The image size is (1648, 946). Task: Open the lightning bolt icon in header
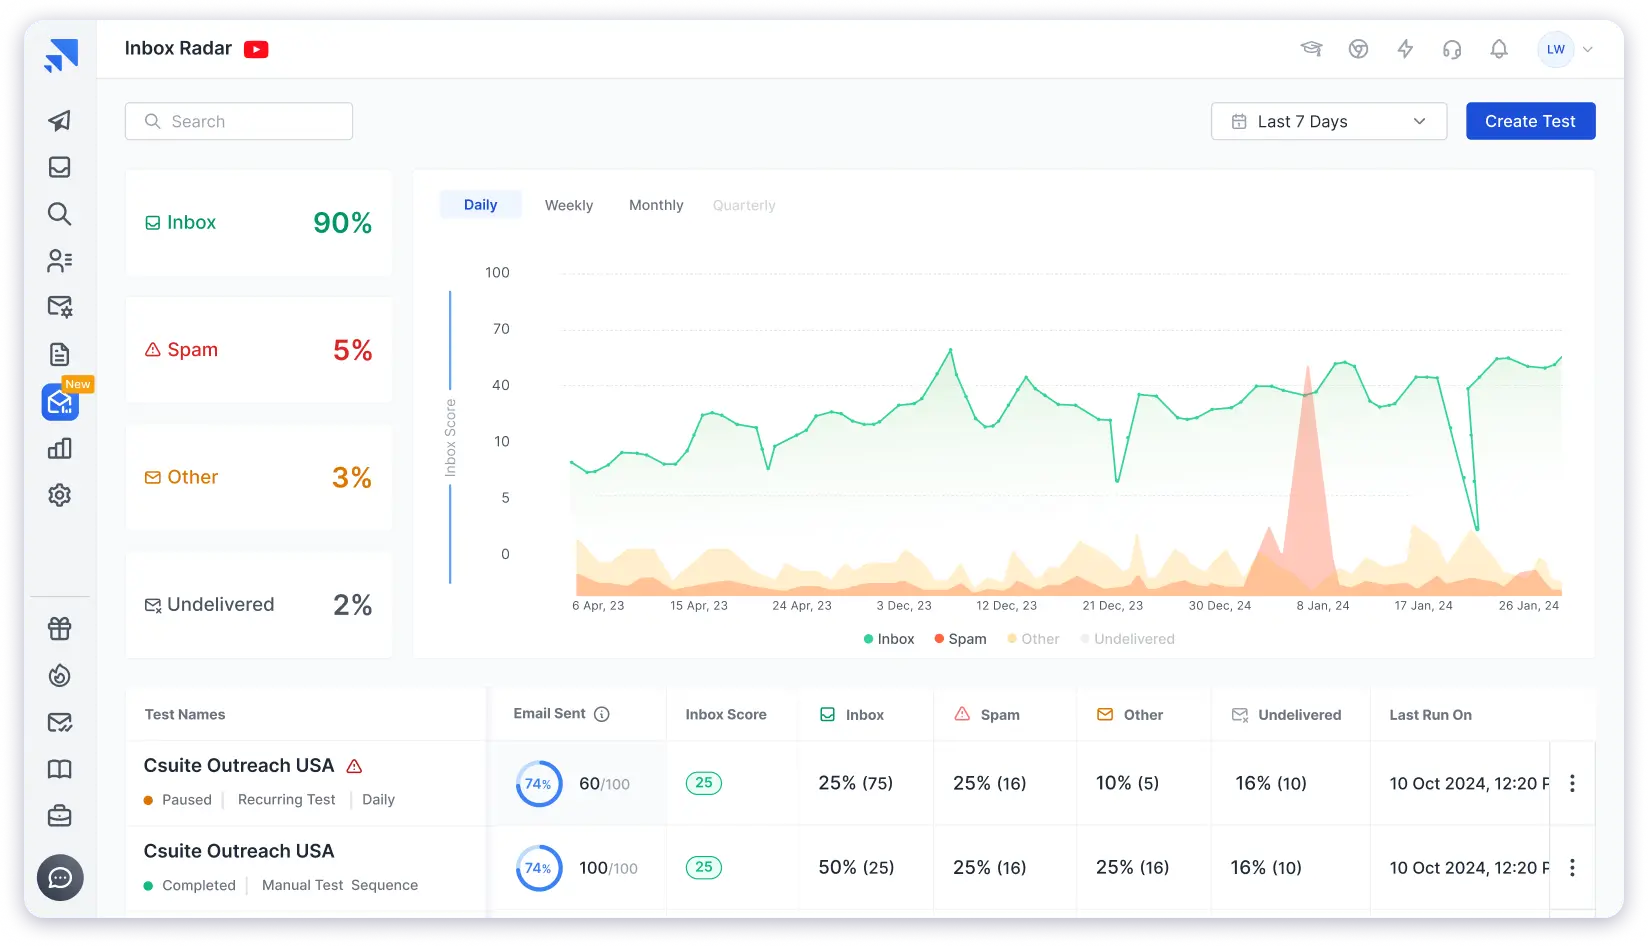click(x=1405, y=49)
